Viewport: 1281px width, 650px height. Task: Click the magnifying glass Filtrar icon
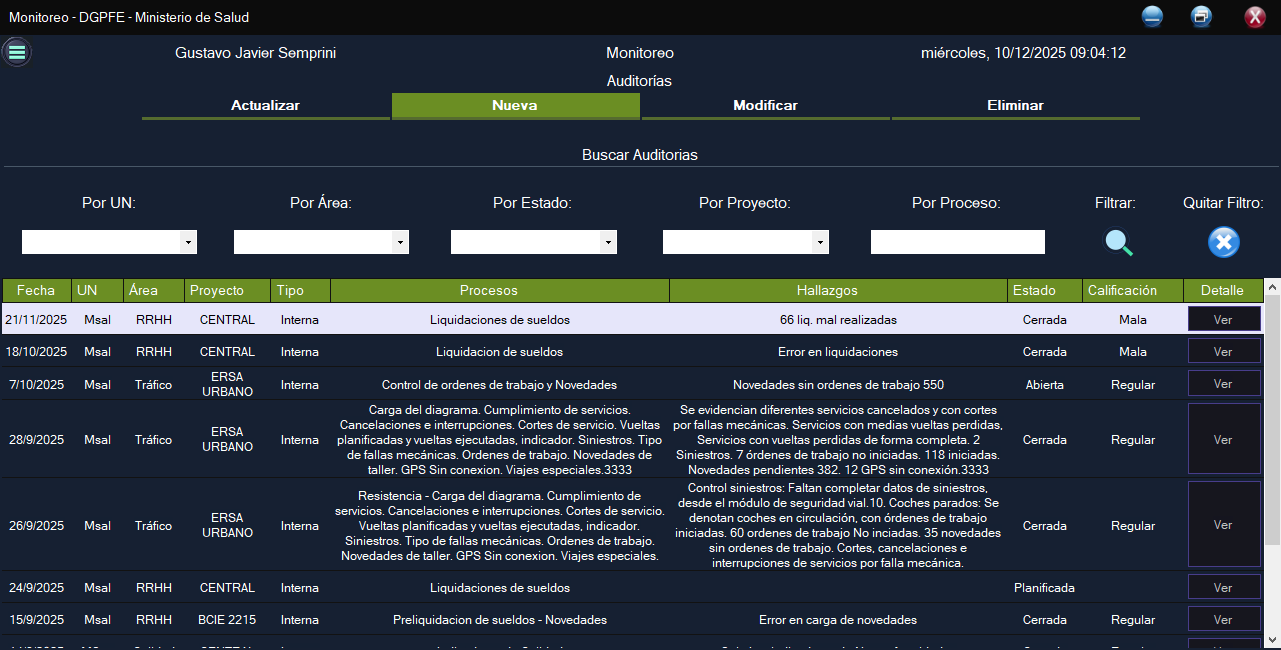[x=1118, y=242]
